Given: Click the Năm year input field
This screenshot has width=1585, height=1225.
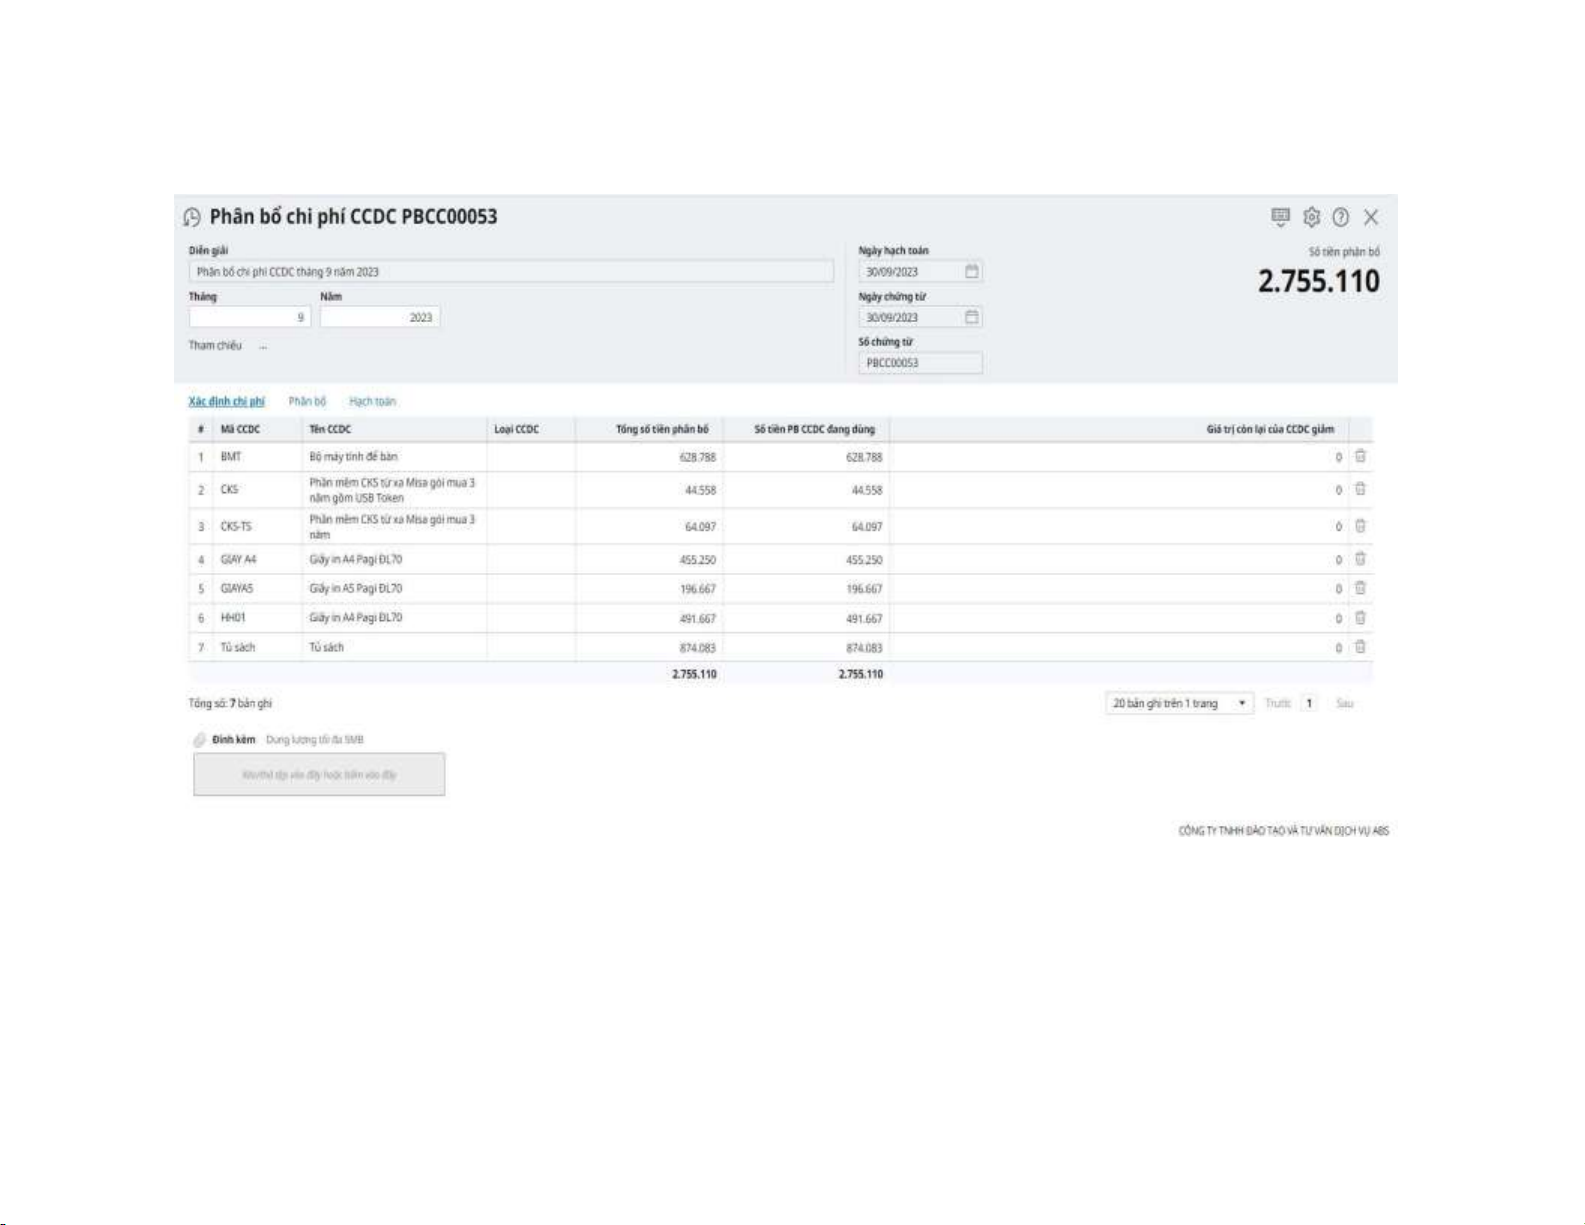Looking at the screenshot, I should (380, 317).
